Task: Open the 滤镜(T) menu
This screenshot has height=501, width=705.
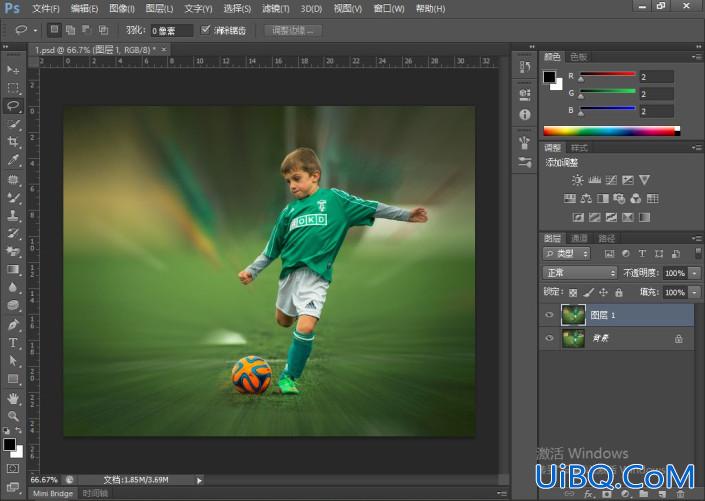Action: click(x=276, y=9)
